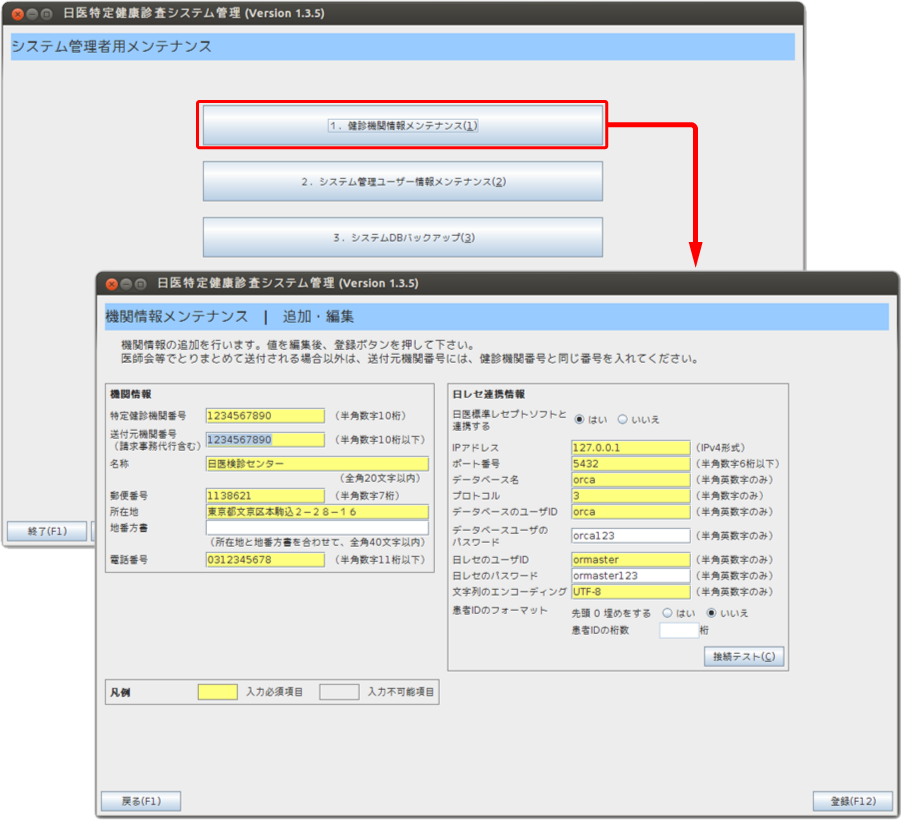901x821 pixels.
Task: Open システムDBバックアップ(3) button
Action: coord(402,237)
